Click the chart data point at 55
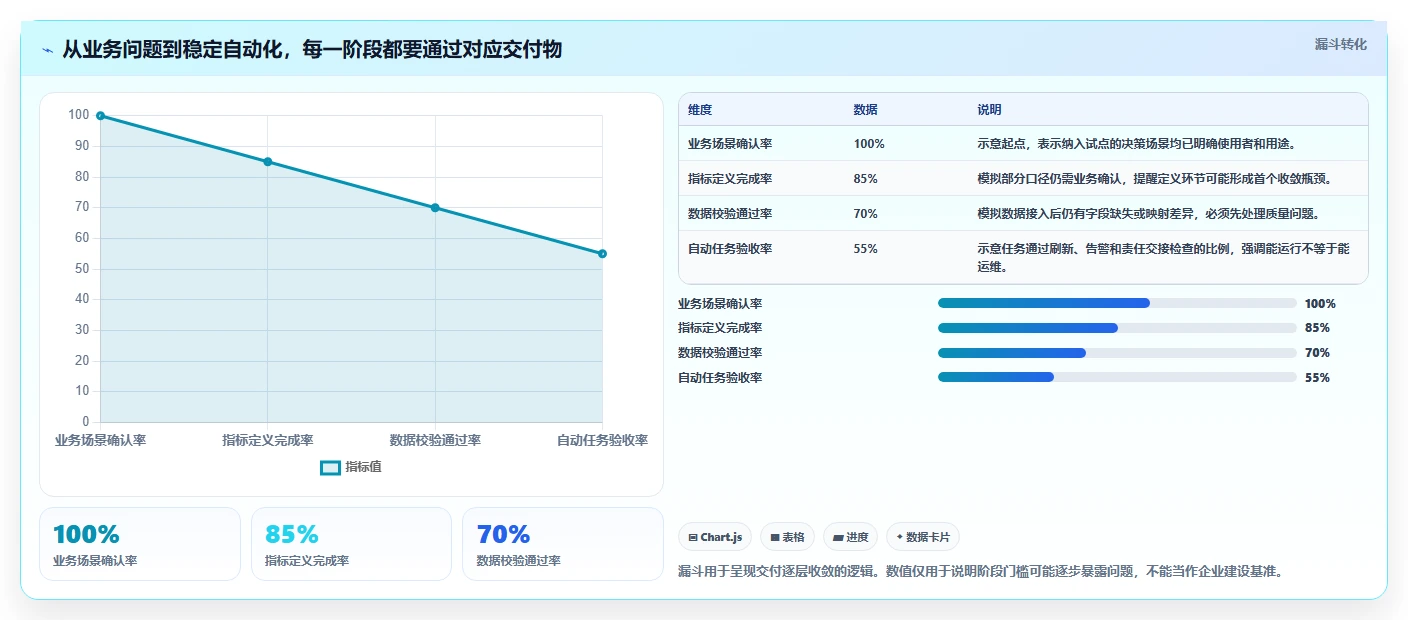1408x620 pixels. [x=602, y=254]
